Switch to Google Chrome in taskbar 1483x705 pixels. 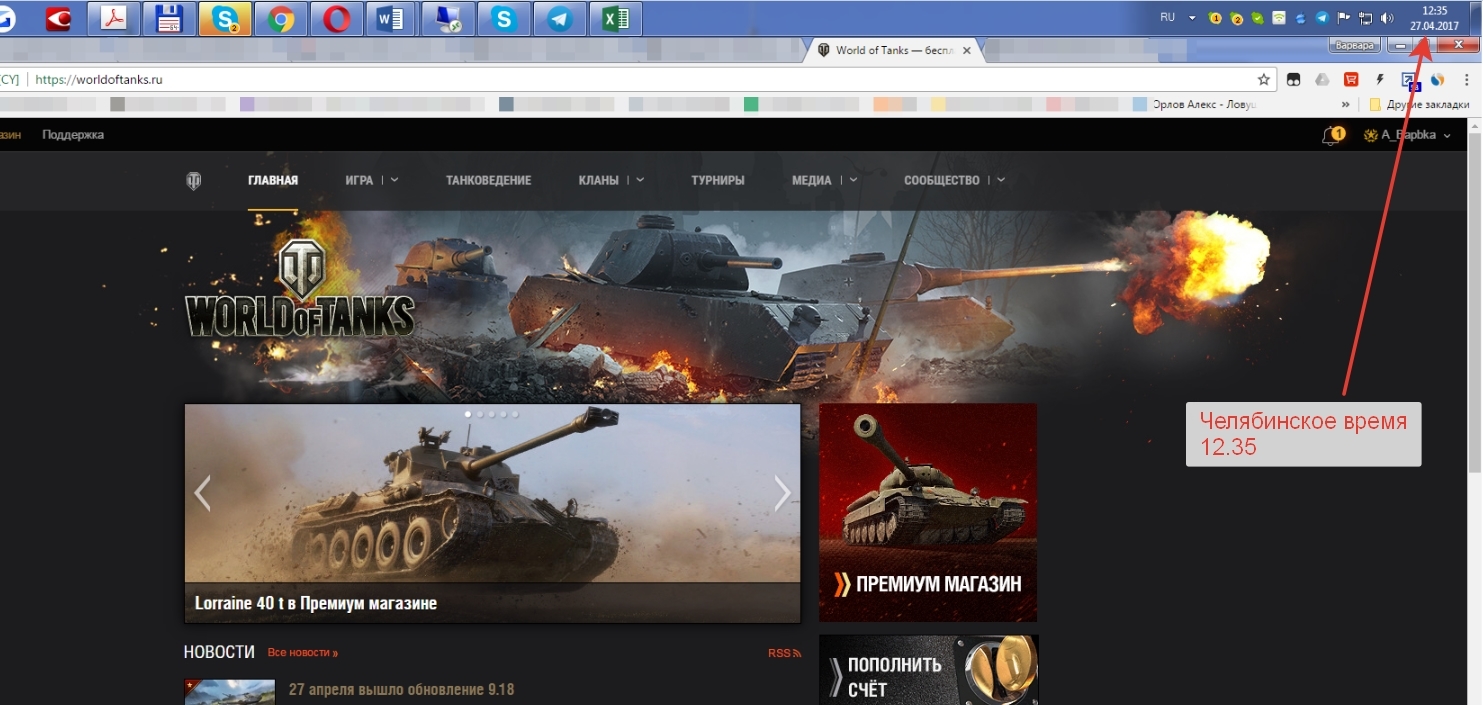coord(281,18)
